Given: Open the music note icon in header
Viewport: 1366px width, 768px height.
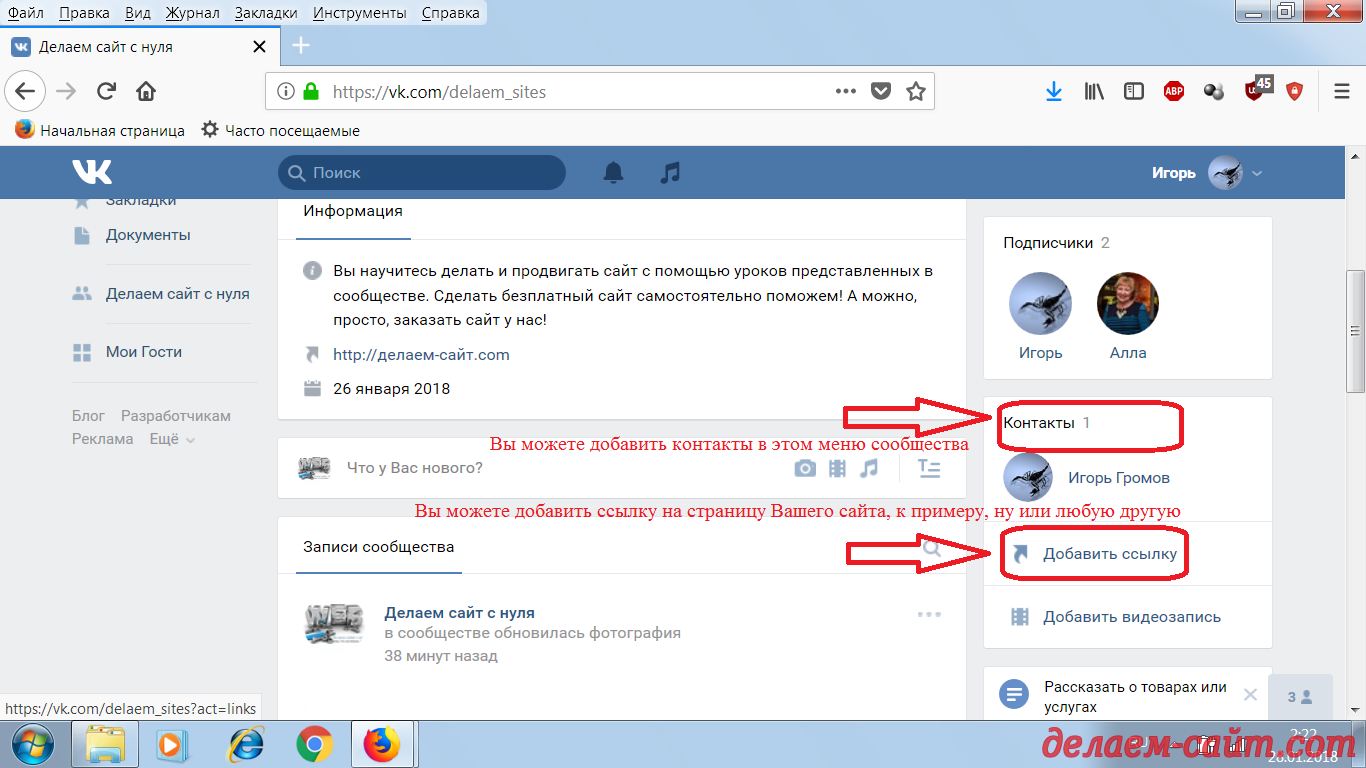Looking at the screenshot, I should point(670,172).
